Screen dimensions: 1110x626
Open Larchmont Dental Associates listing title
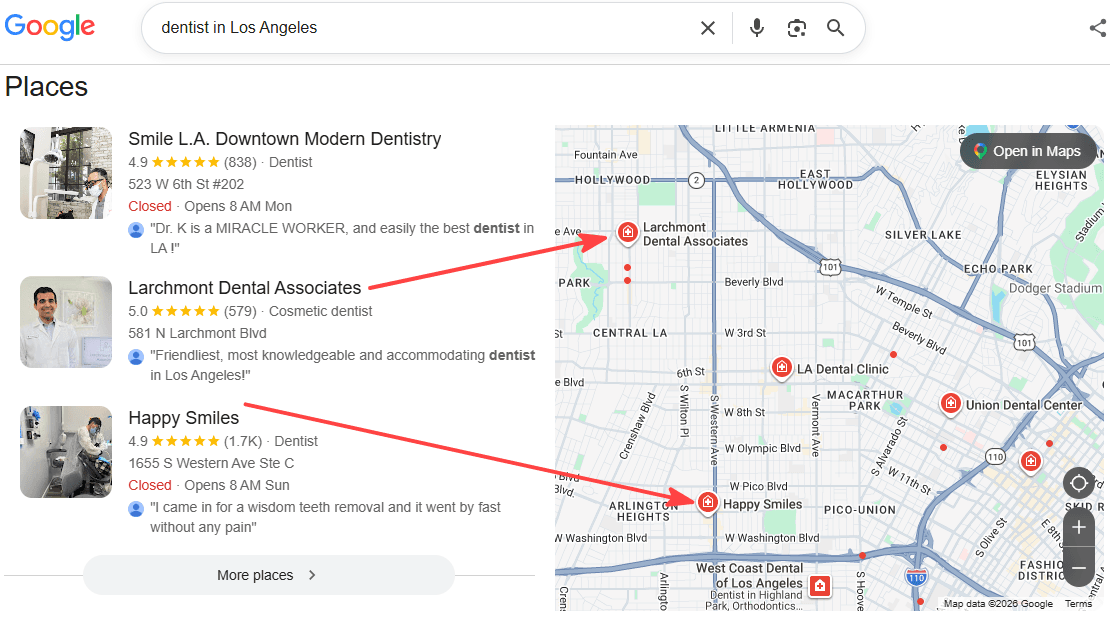(244, 288)
